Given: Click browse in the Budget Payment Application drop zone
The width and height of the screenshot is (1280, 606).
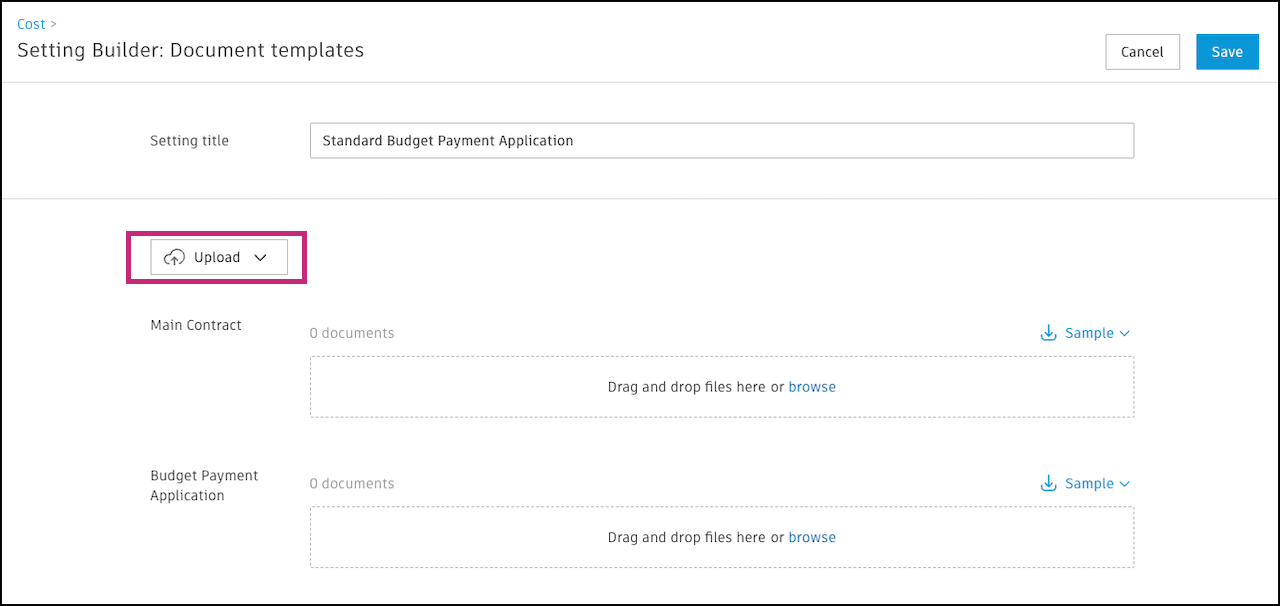Looking at the screenshot, I should 812,537.
